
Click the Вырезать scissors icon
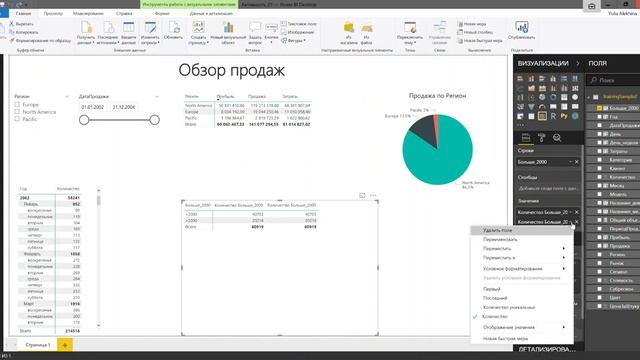click(x=11, y=24)
